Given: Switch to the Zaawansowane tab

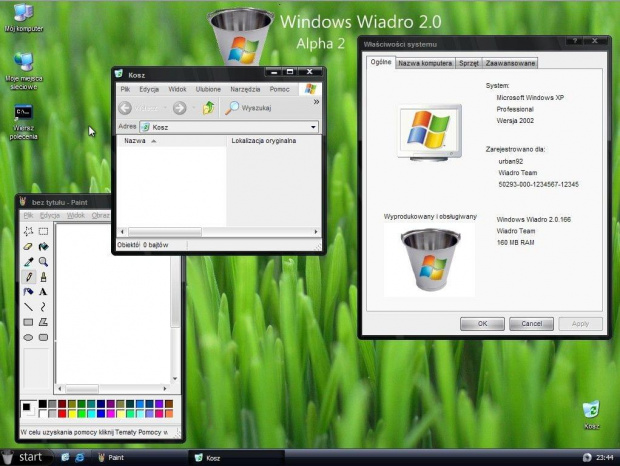Looking at the screenshot, I should (510, 63).
